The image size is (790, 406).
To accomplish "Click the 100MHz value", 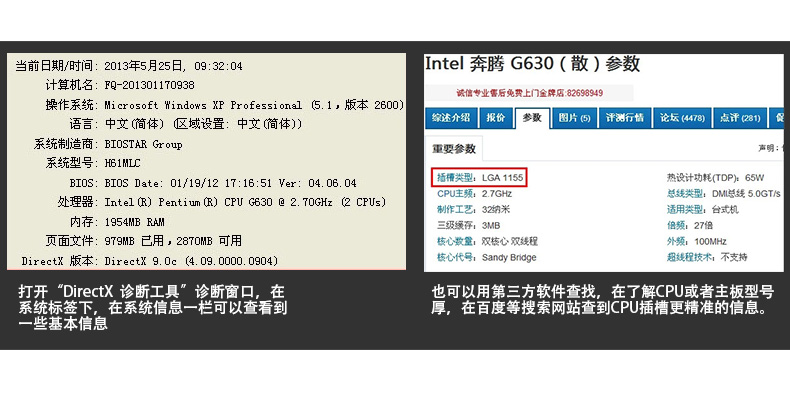I will (709, 241).
